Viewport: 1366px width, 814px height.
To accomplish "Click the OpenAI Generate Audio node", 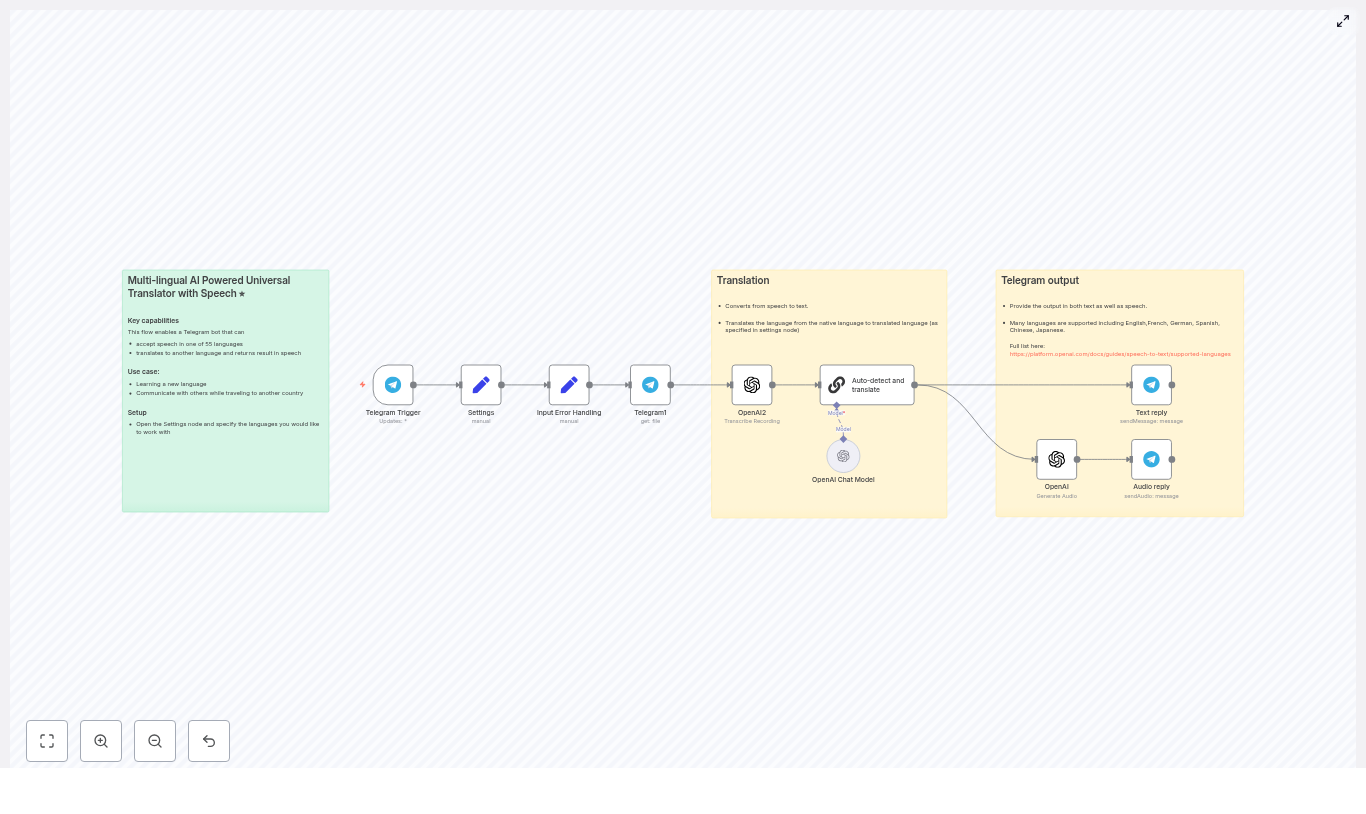I will coord(1056,460).
